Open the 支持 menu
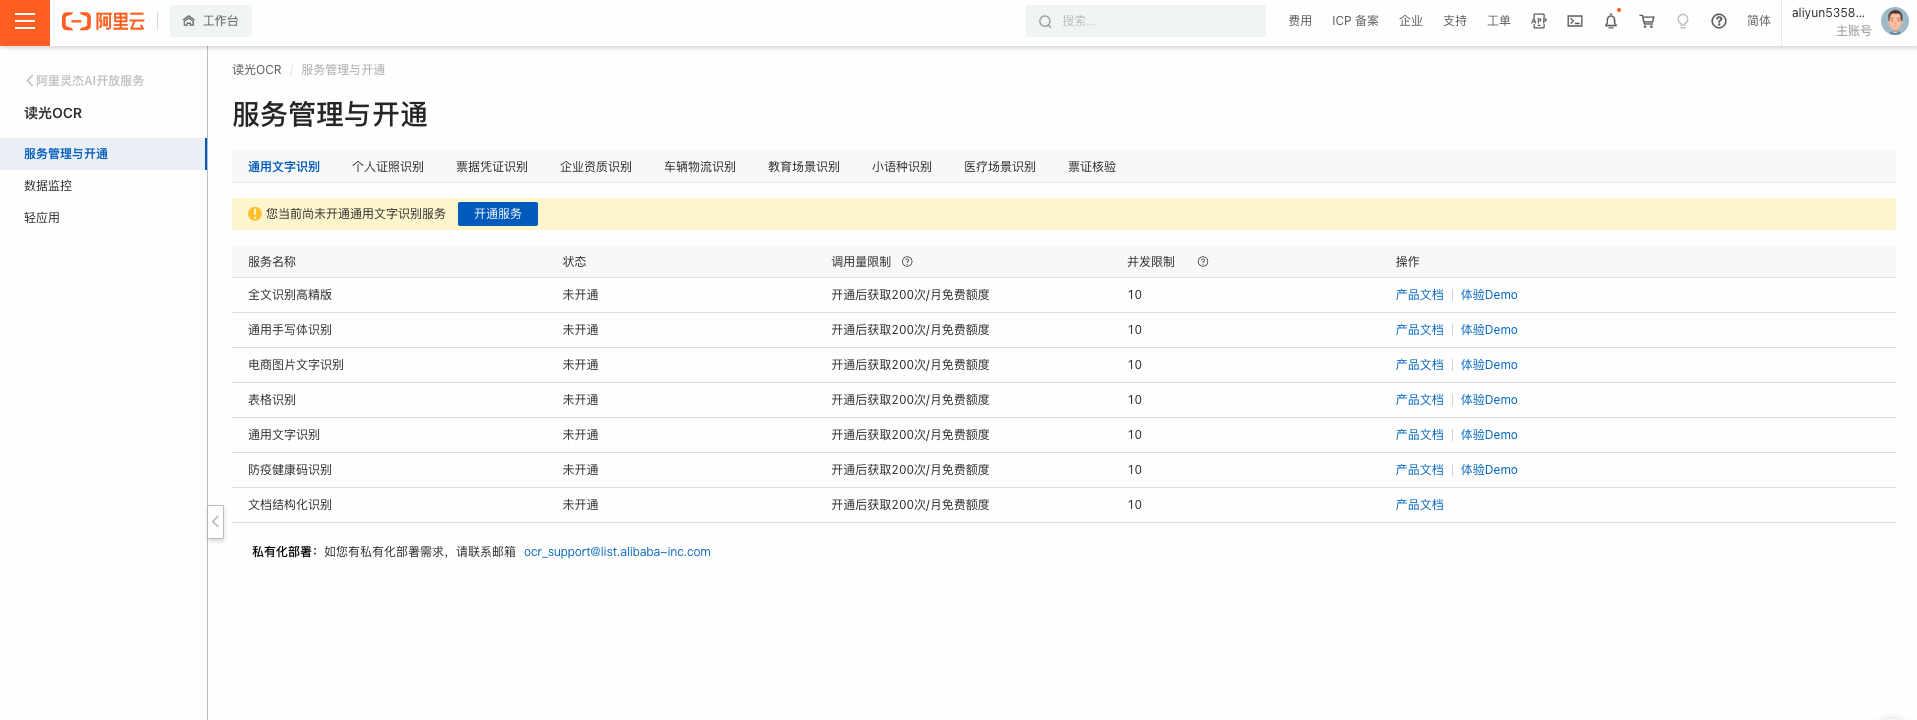 coord(1455,21)
